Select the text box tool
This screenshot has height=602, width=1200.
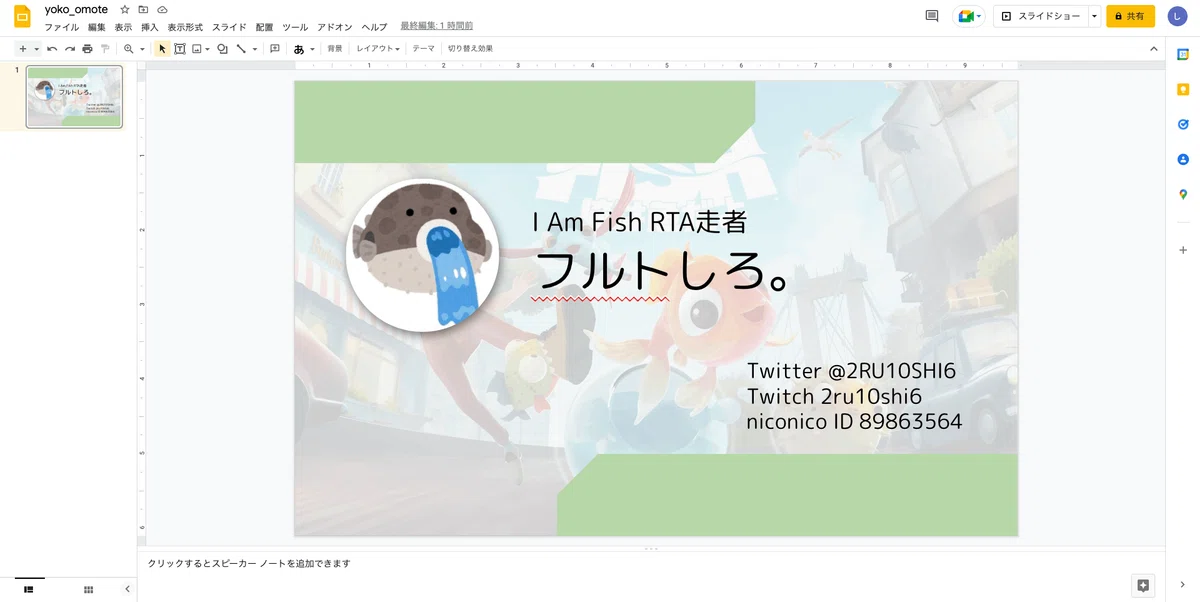(180, 48)
